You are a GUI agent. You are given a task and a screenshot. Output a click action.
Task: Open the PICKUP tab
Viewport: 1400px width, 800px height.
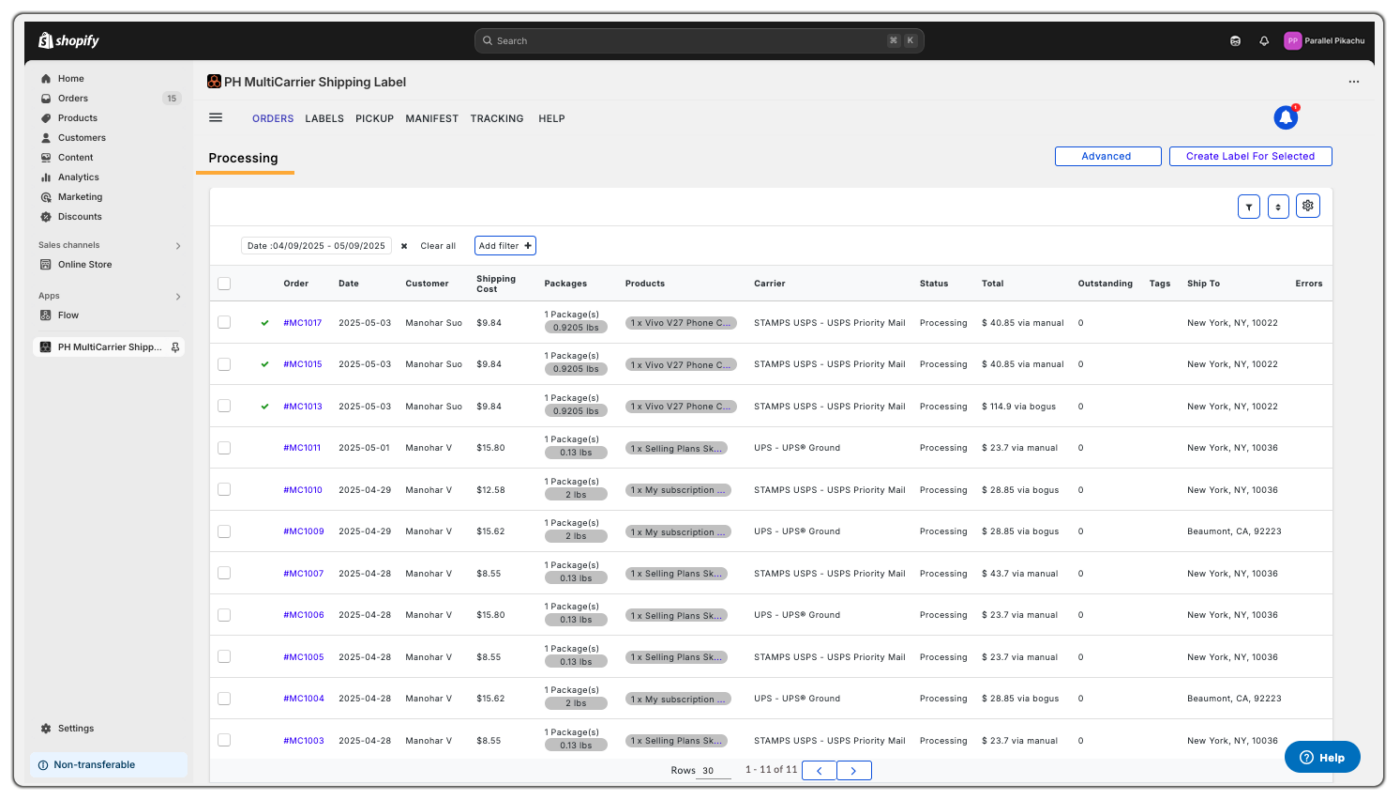coord(375,118)
